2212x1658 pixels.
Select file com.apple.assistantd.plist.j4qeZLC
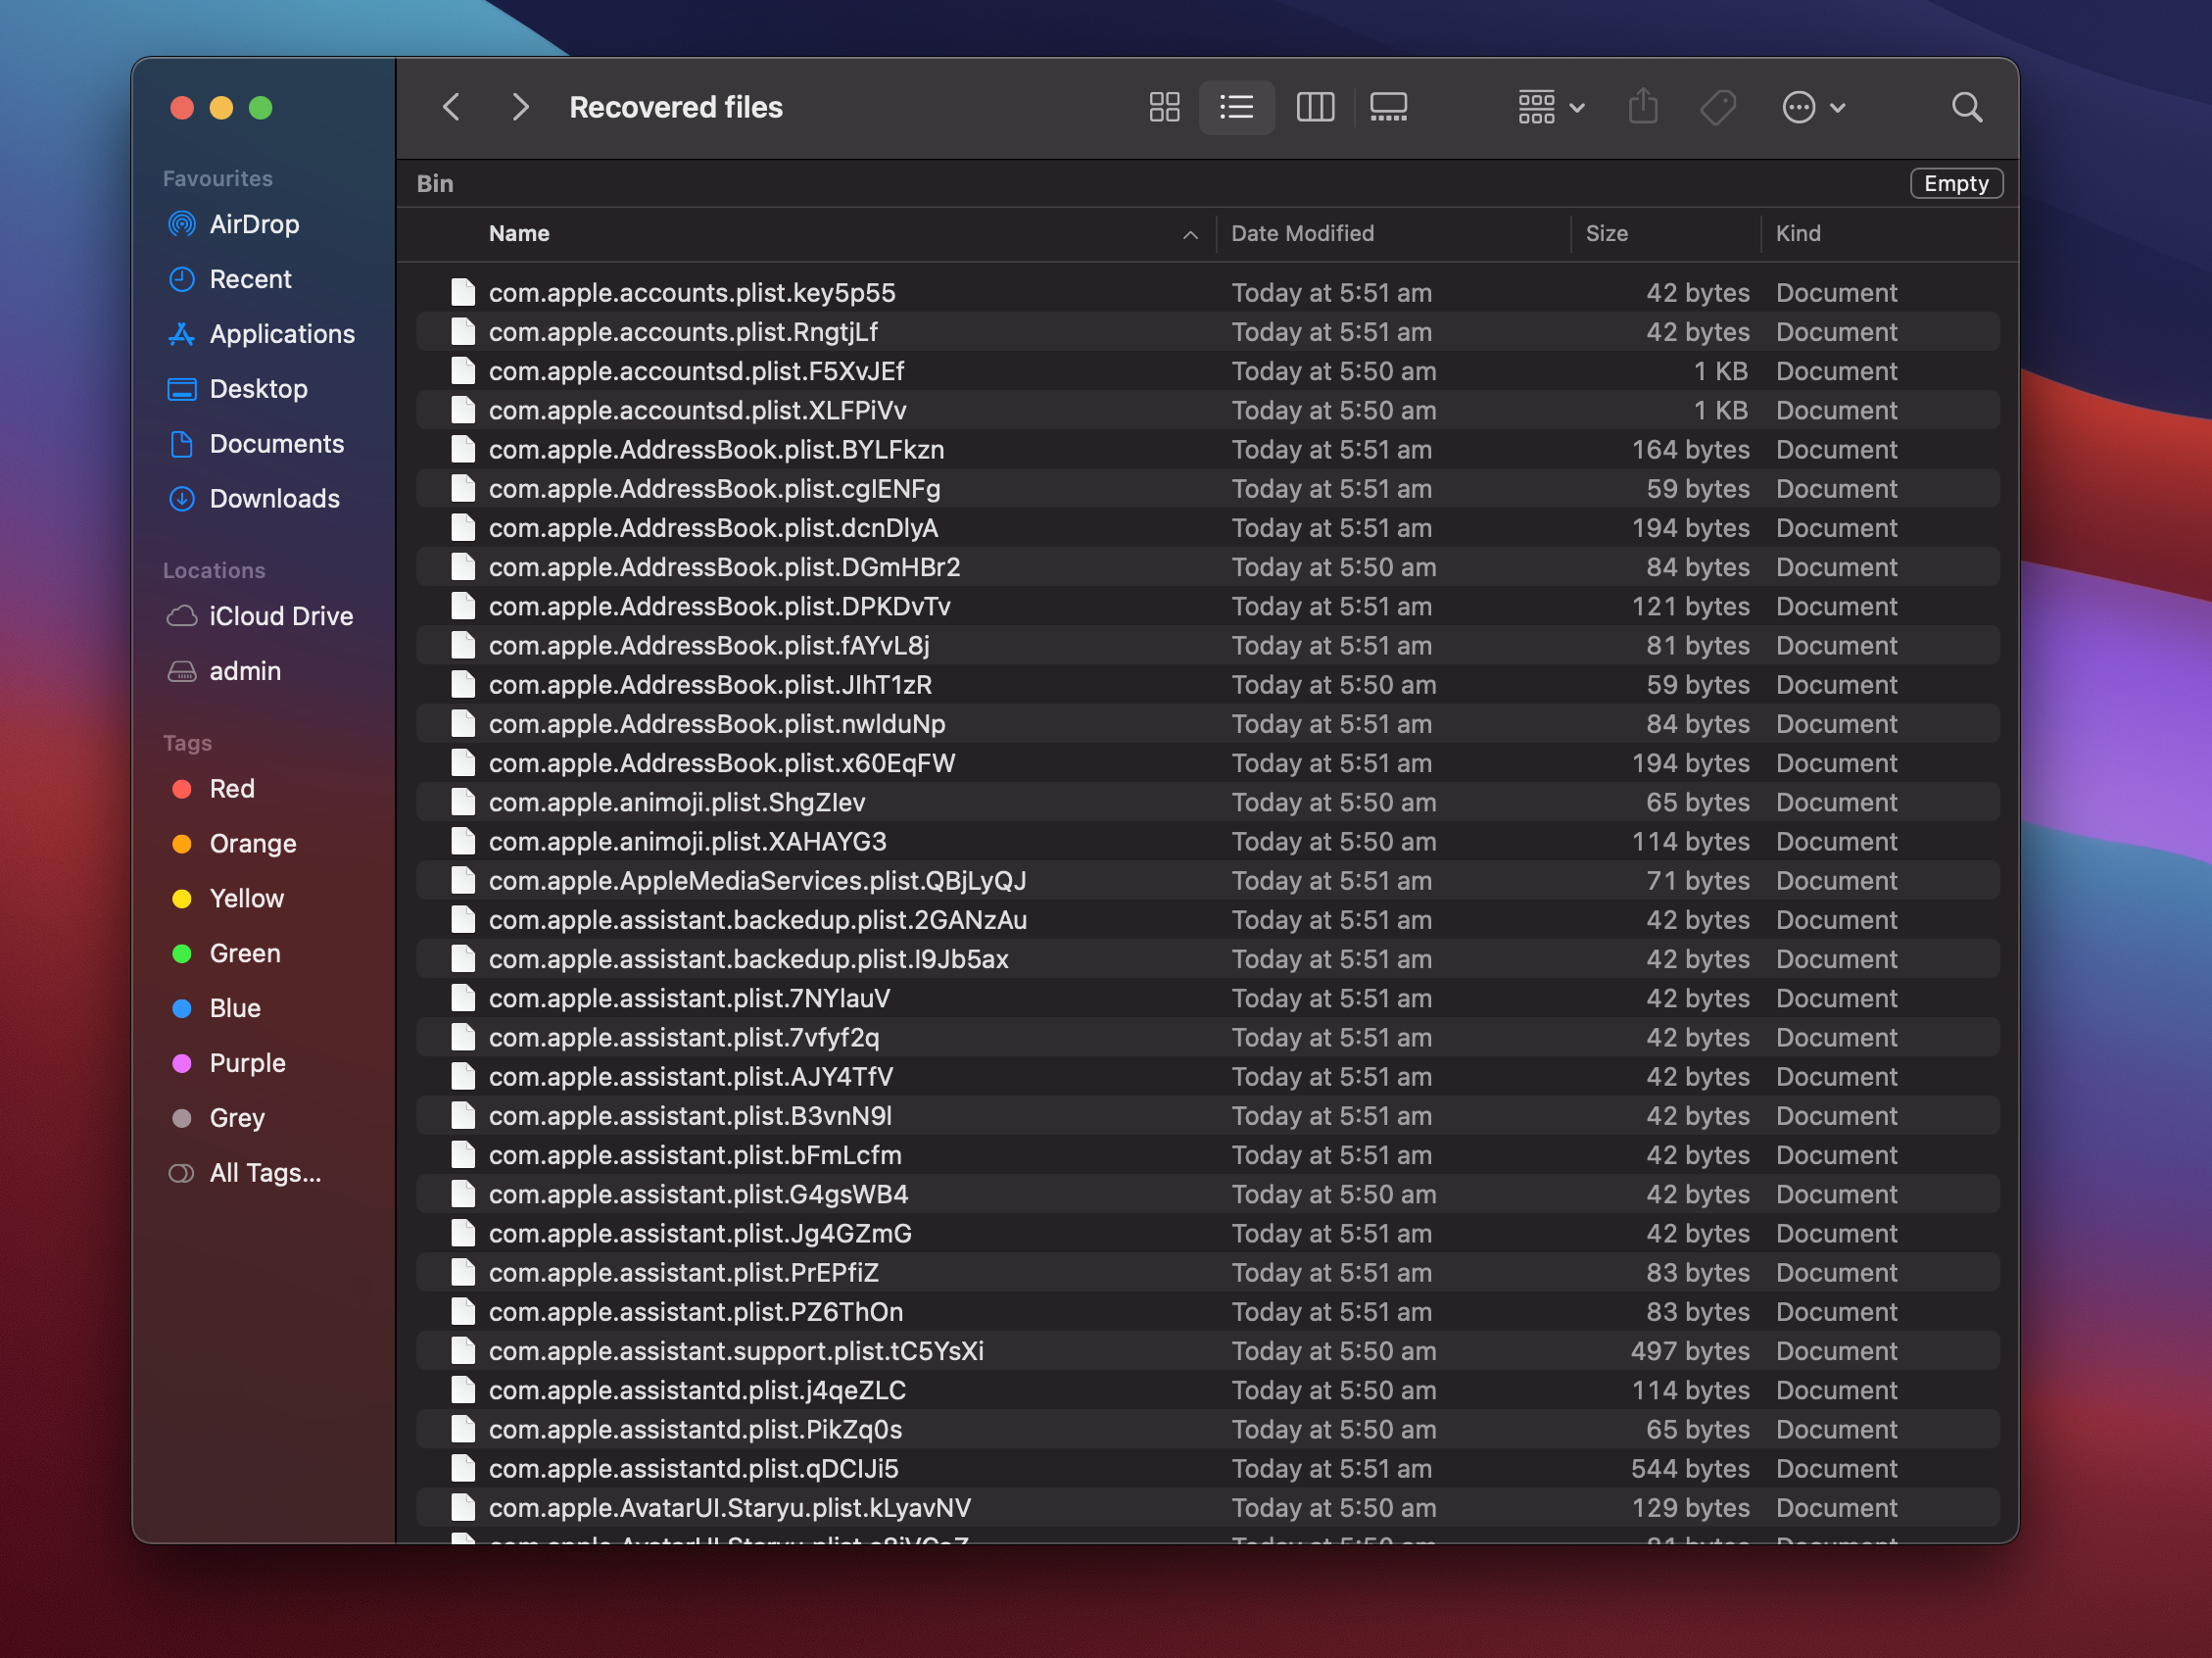point(1207,1391)
